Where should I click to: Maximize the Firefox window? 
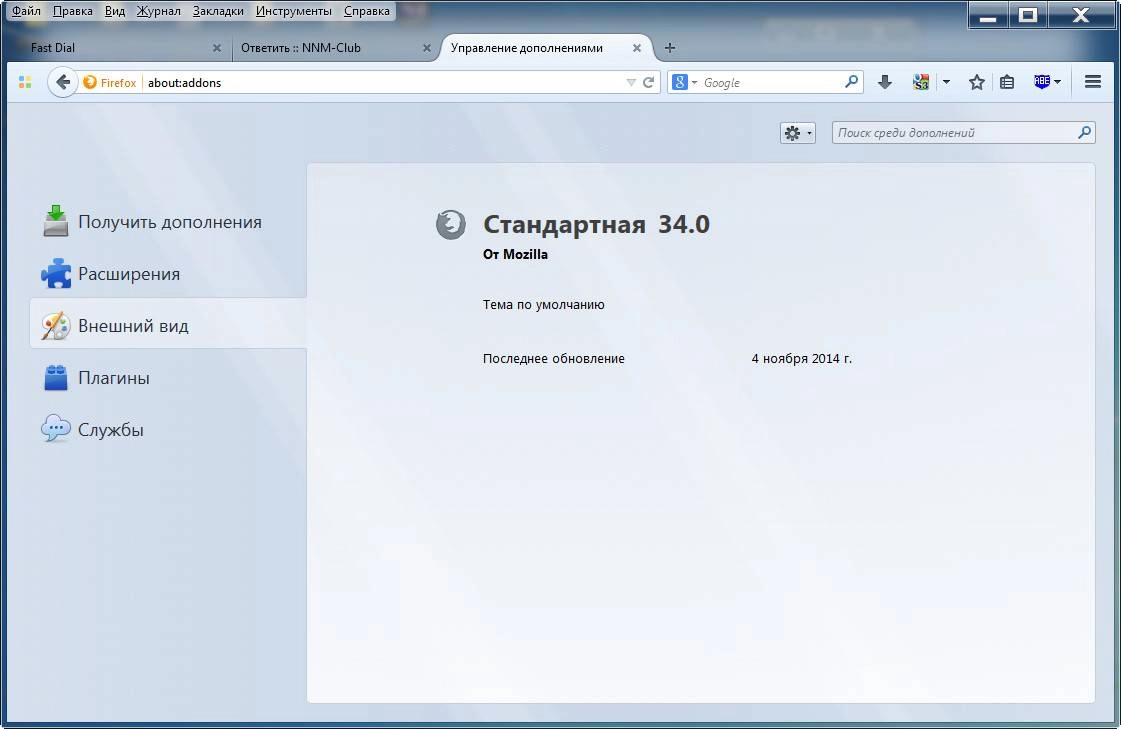1027,14
